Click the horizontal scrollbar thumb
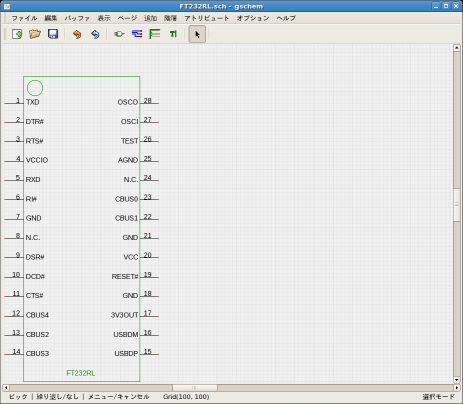 pyautogui.click(x=195, y=388)
